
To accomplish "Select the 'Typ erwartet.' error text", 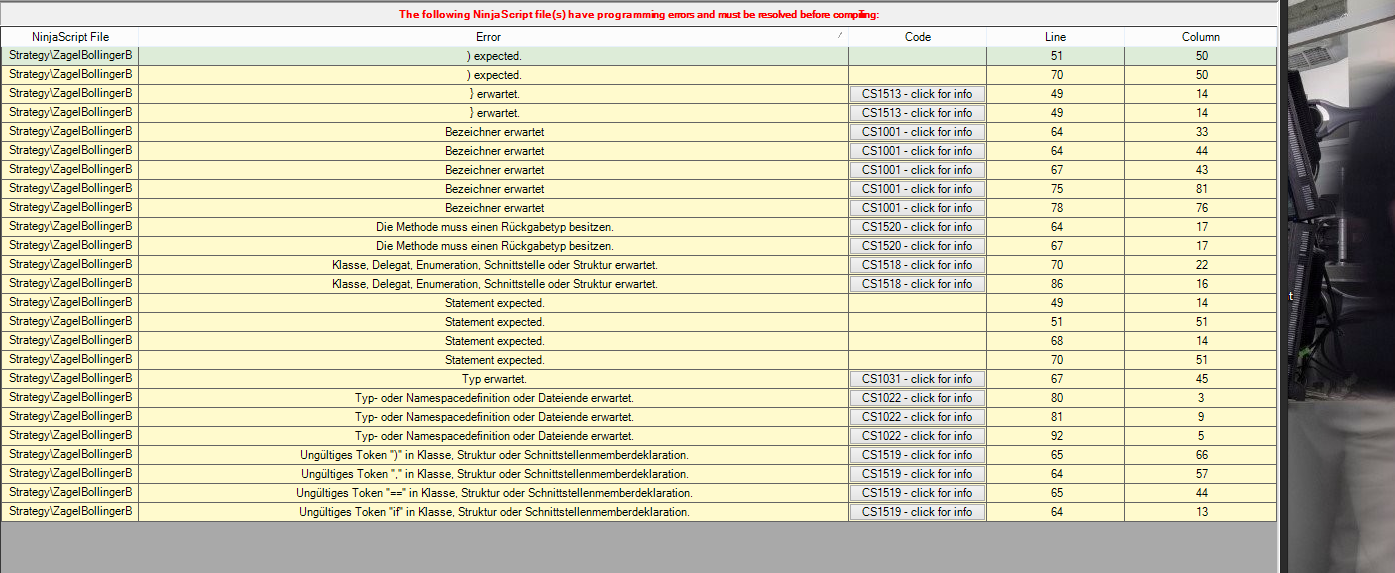I will [x=494, y=379].
